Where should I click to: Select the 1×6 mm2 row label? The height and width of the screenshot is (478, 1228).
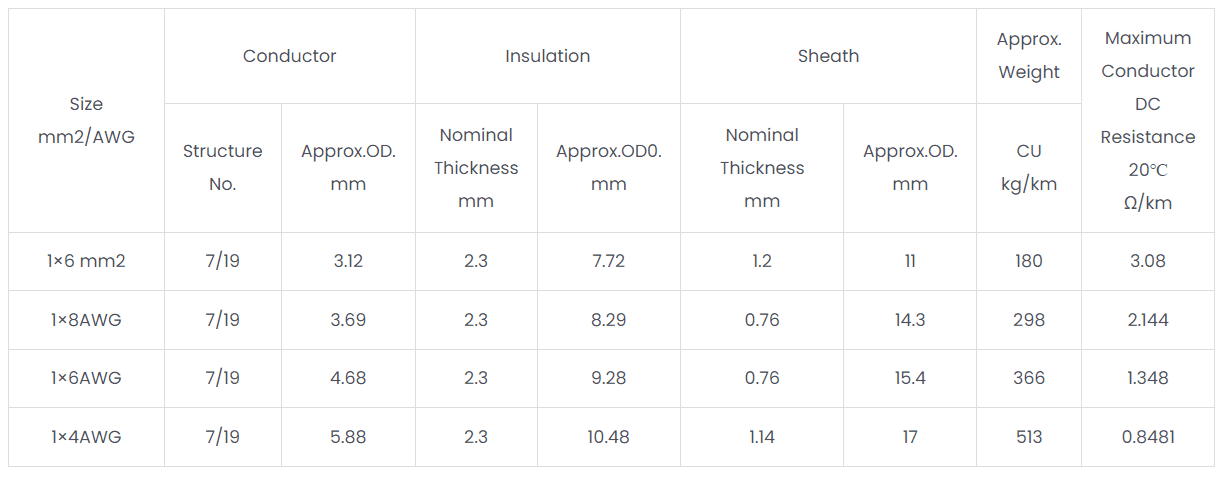tap(86, 261)
